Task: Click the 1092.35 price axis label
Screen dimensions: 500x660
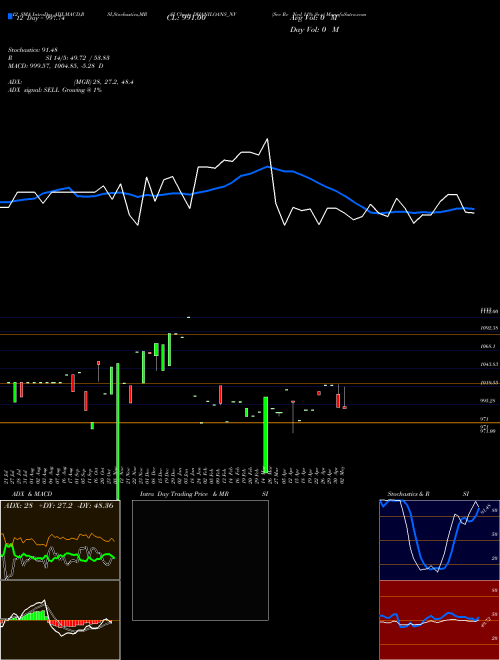Action: pyautogui.click(x=489, y=327)
